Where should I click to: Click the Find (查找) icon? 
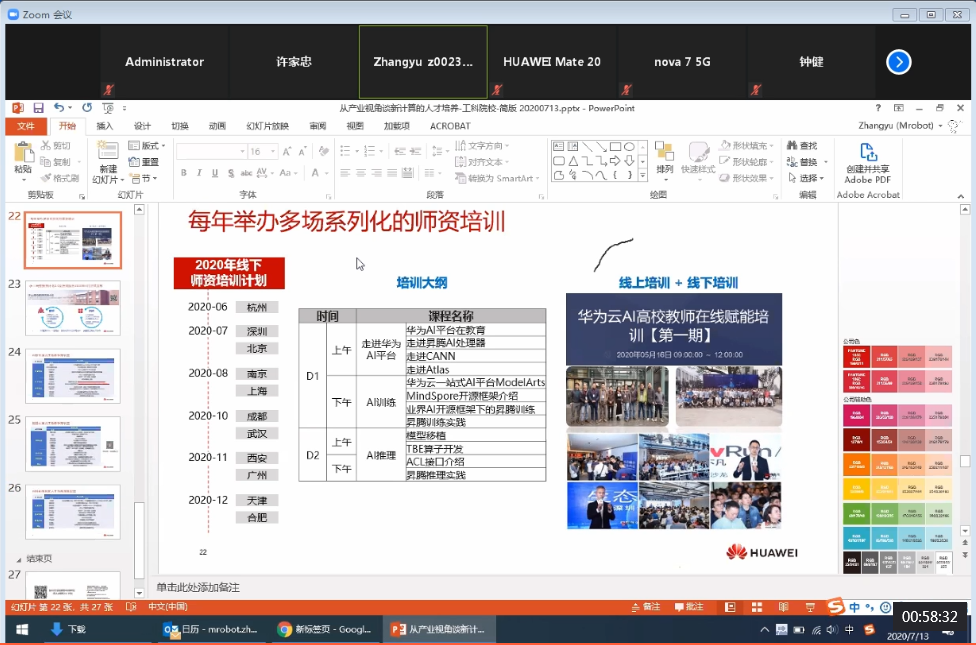tap(801, 146)
